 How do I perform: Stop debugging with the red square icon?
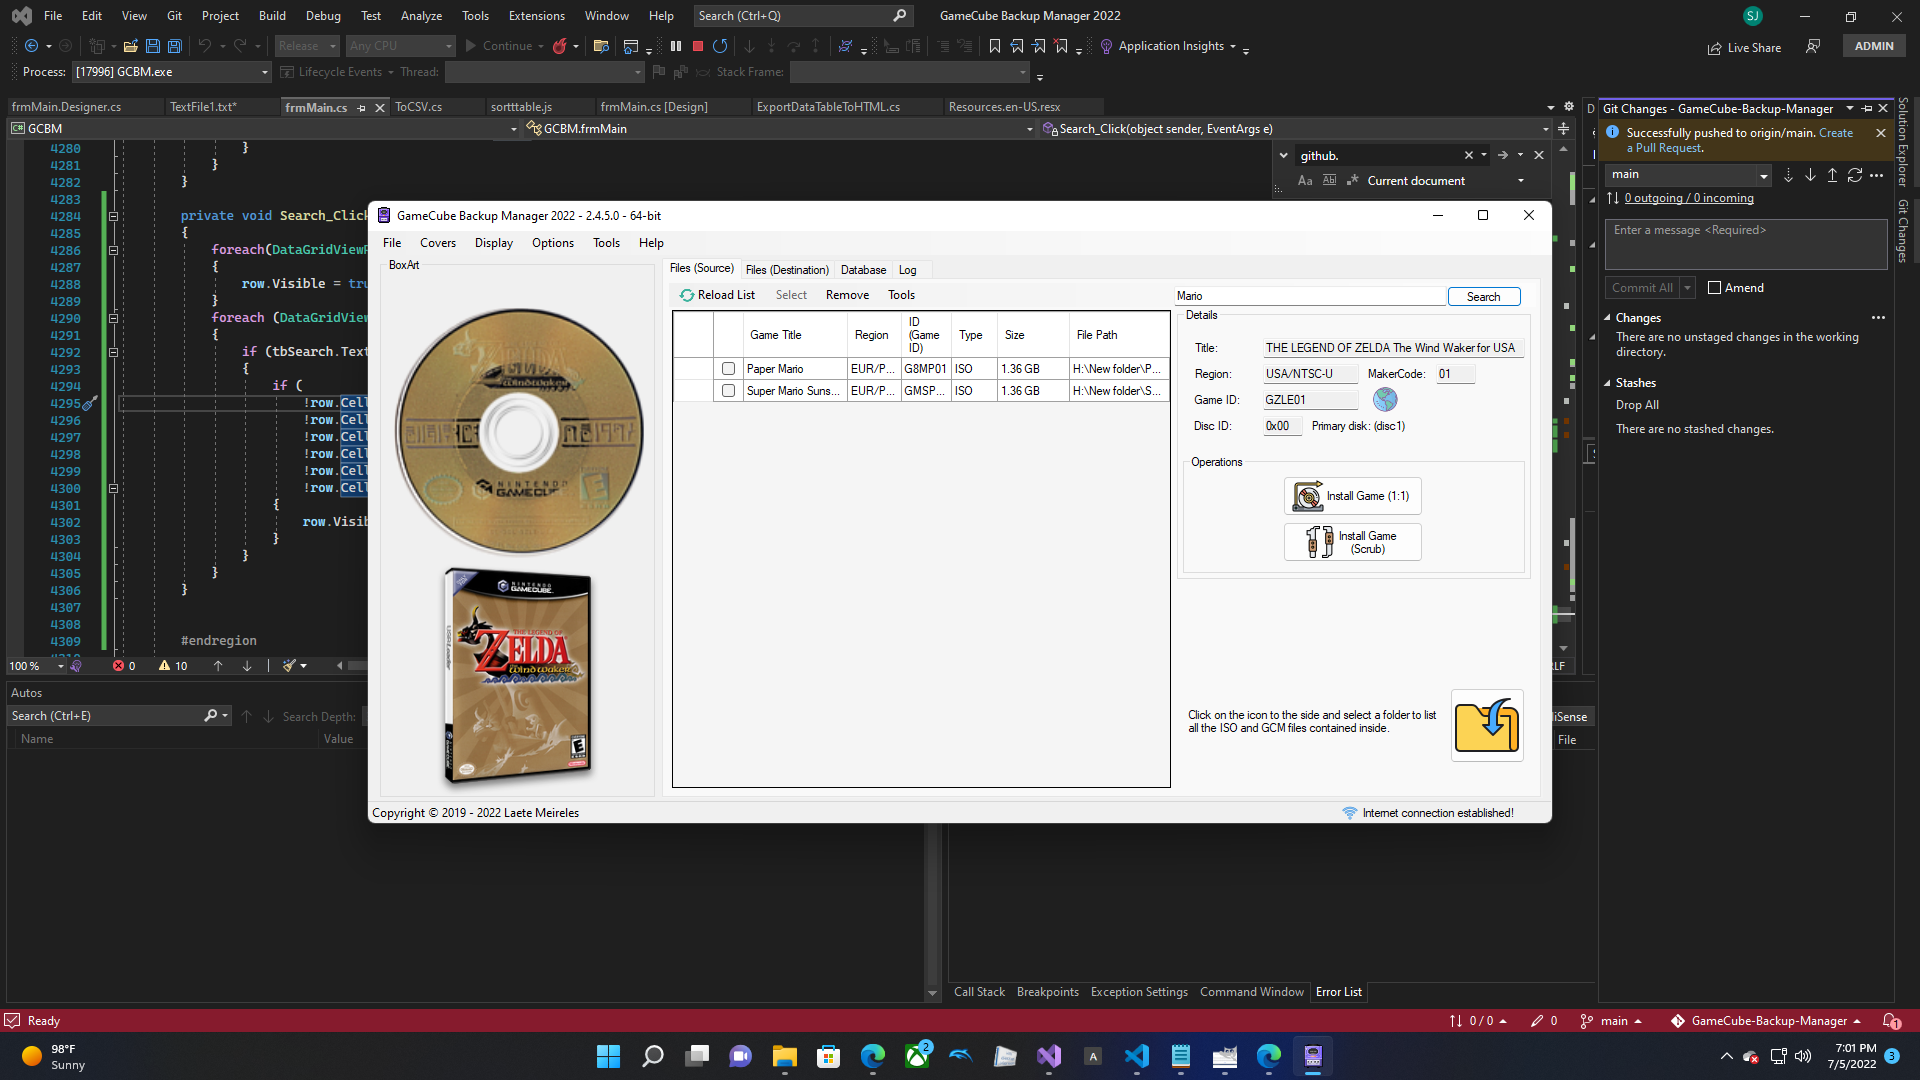tap(698, 46)
